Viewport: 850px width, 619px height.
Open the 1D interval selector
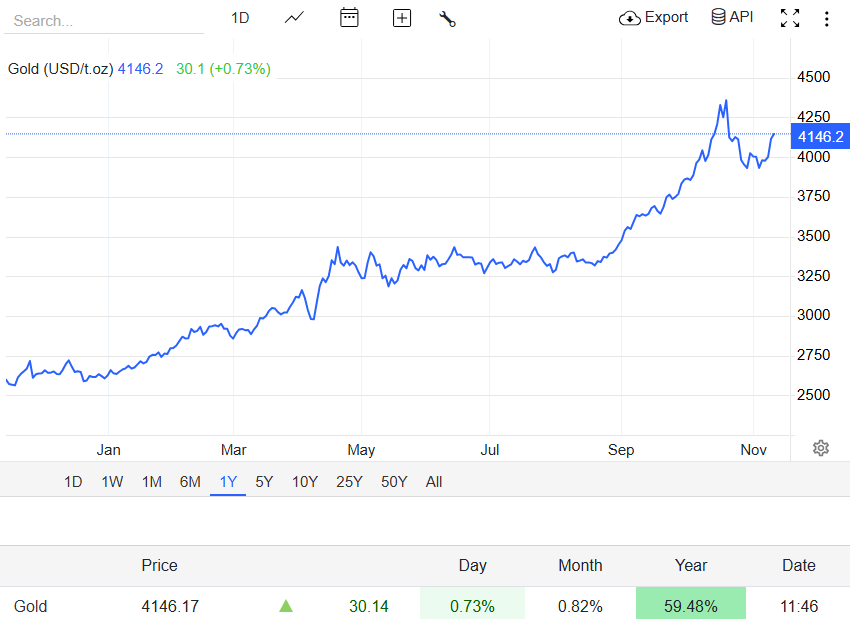point(240,17)
